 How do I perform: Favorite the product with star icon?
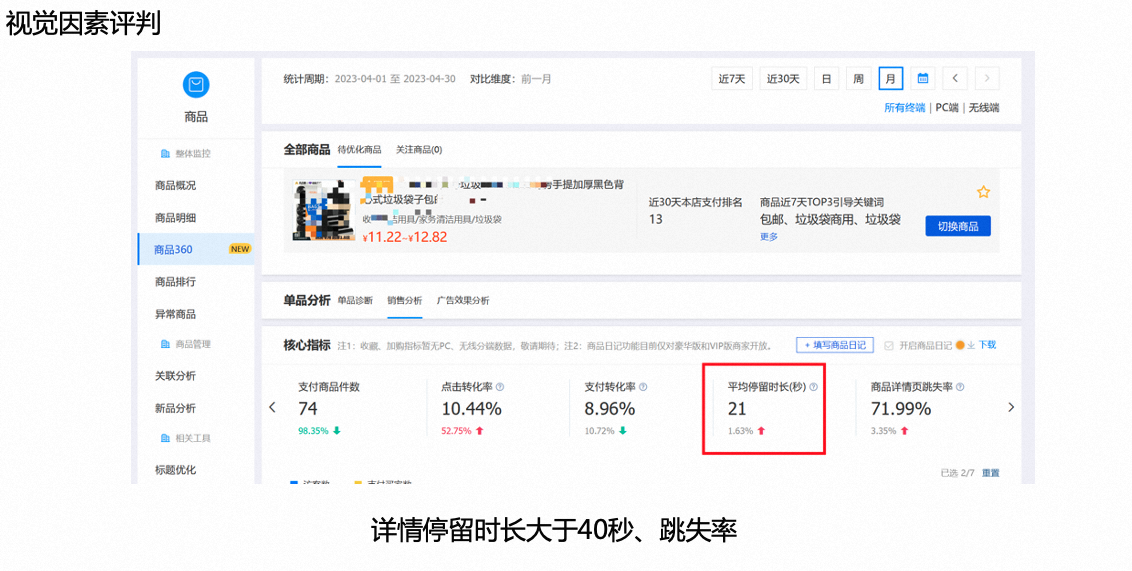pos(983,192)
